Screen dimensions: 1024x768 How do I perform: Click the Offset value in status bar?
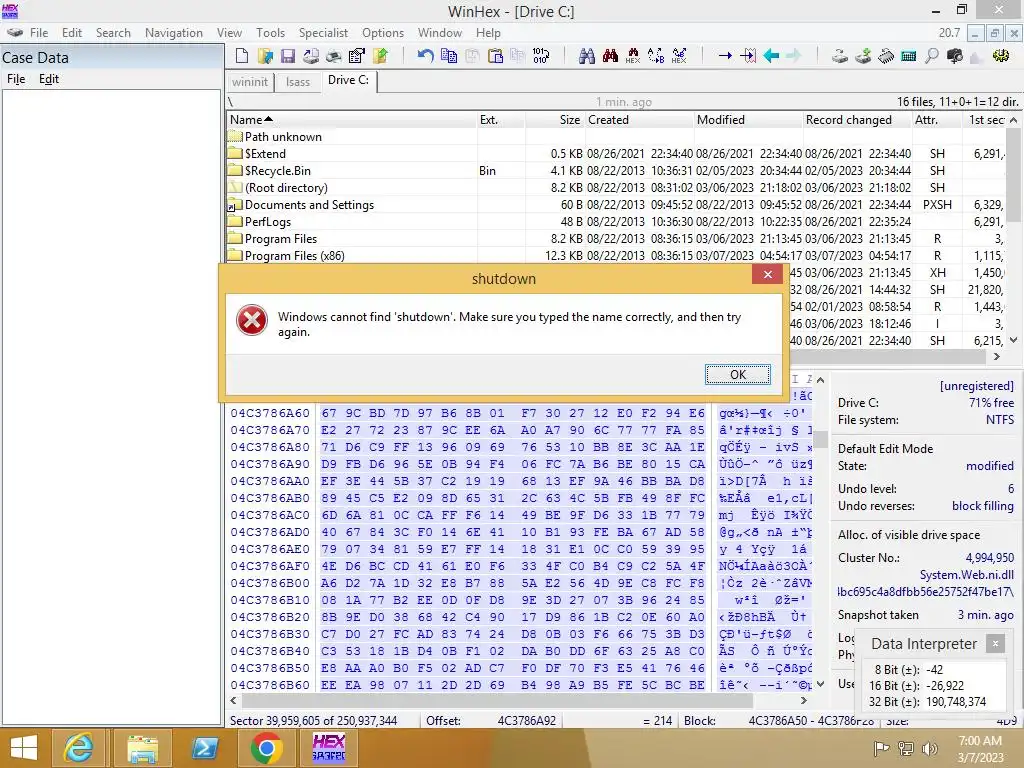tap(527, 721)
